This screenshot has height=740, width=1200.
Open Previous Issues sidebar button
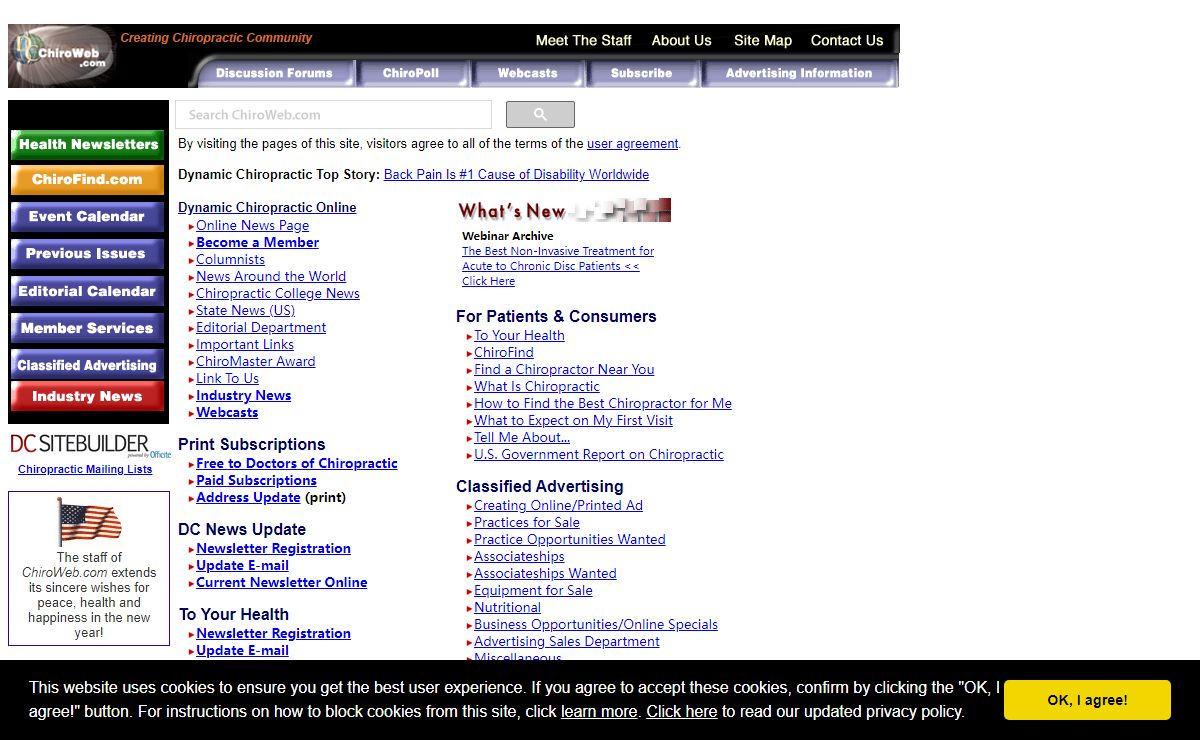pos(88,254)
